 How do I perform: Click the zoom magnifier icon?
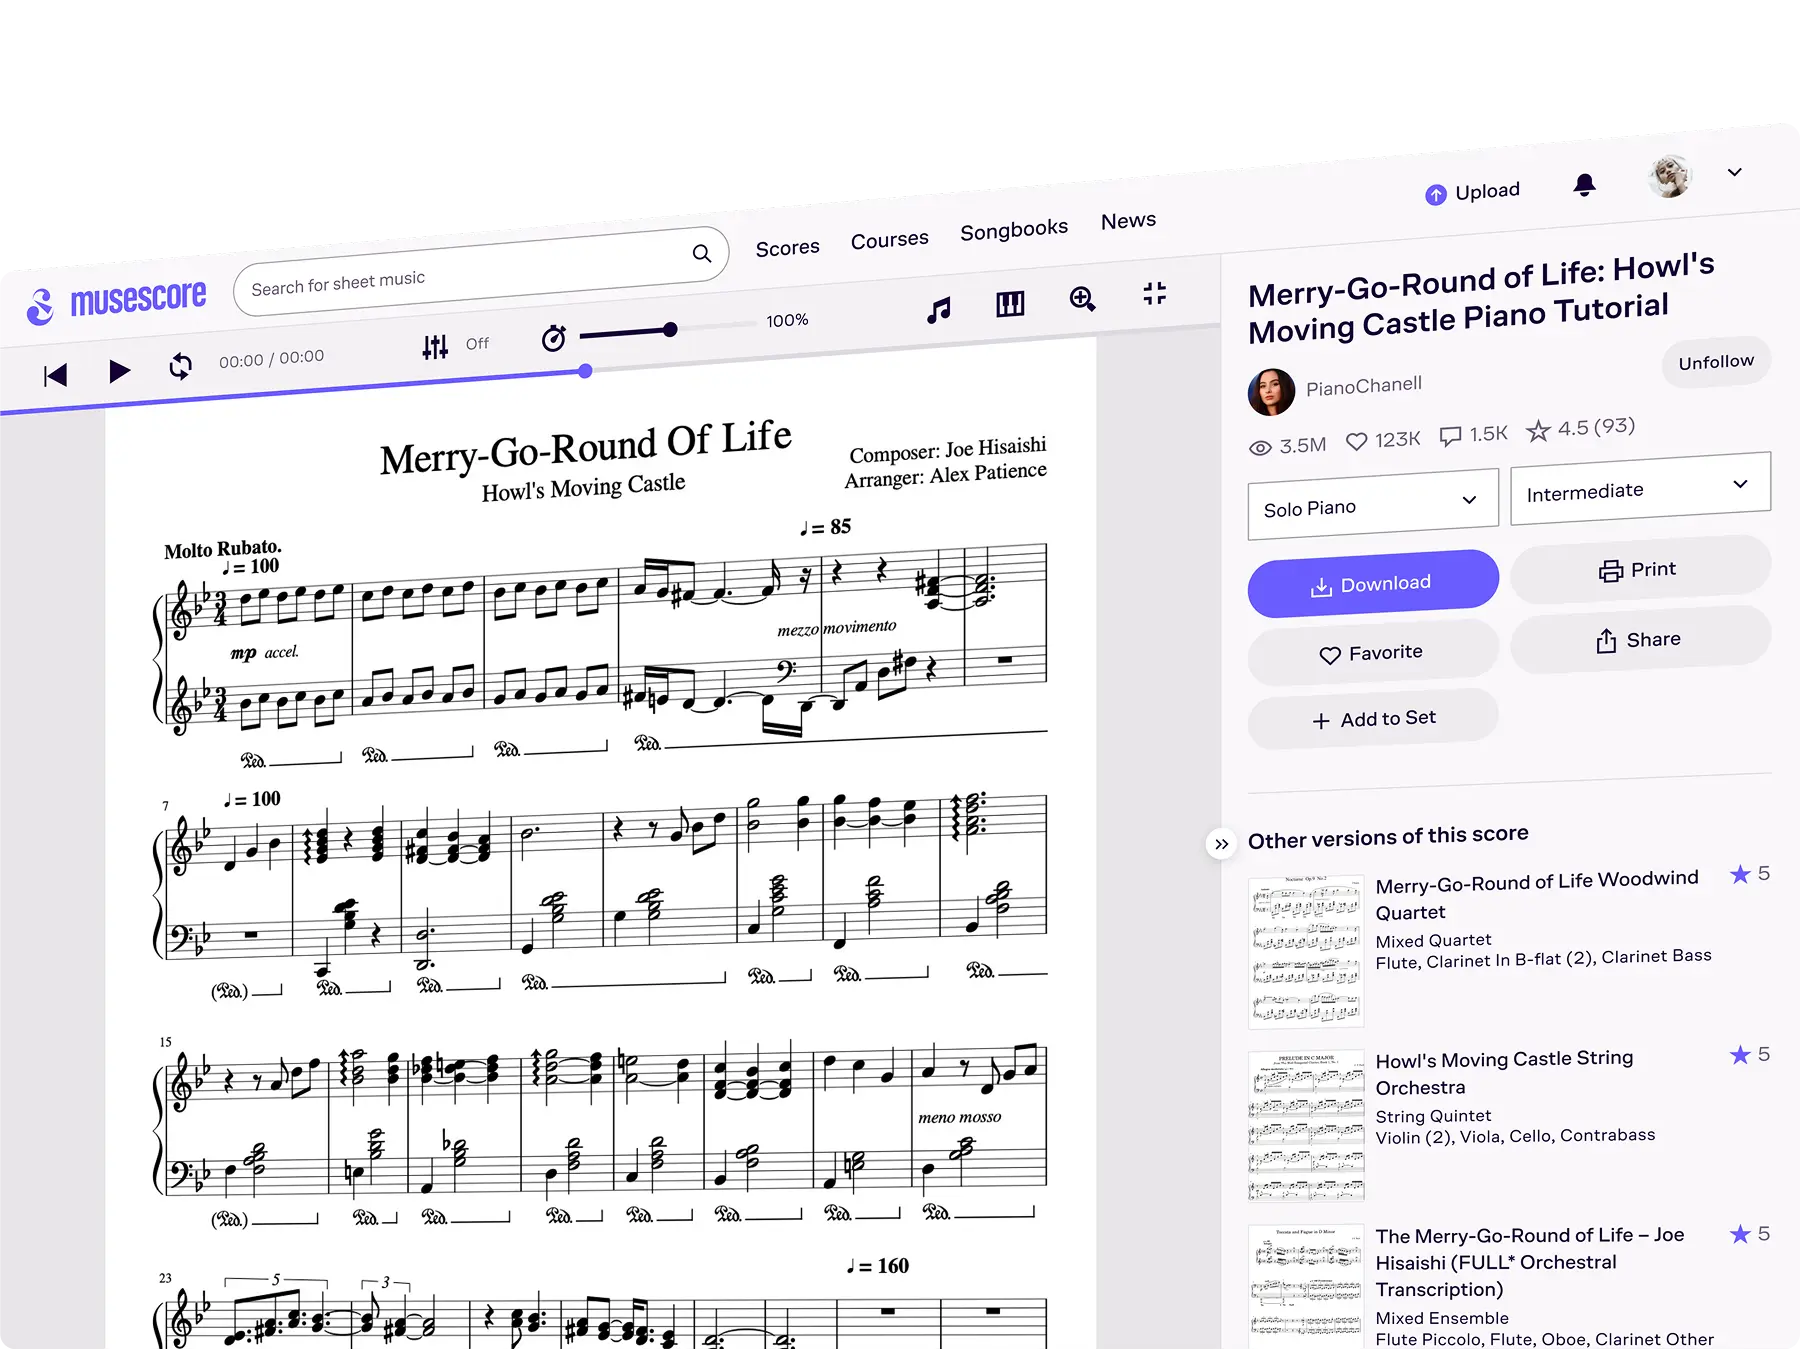1082,300
